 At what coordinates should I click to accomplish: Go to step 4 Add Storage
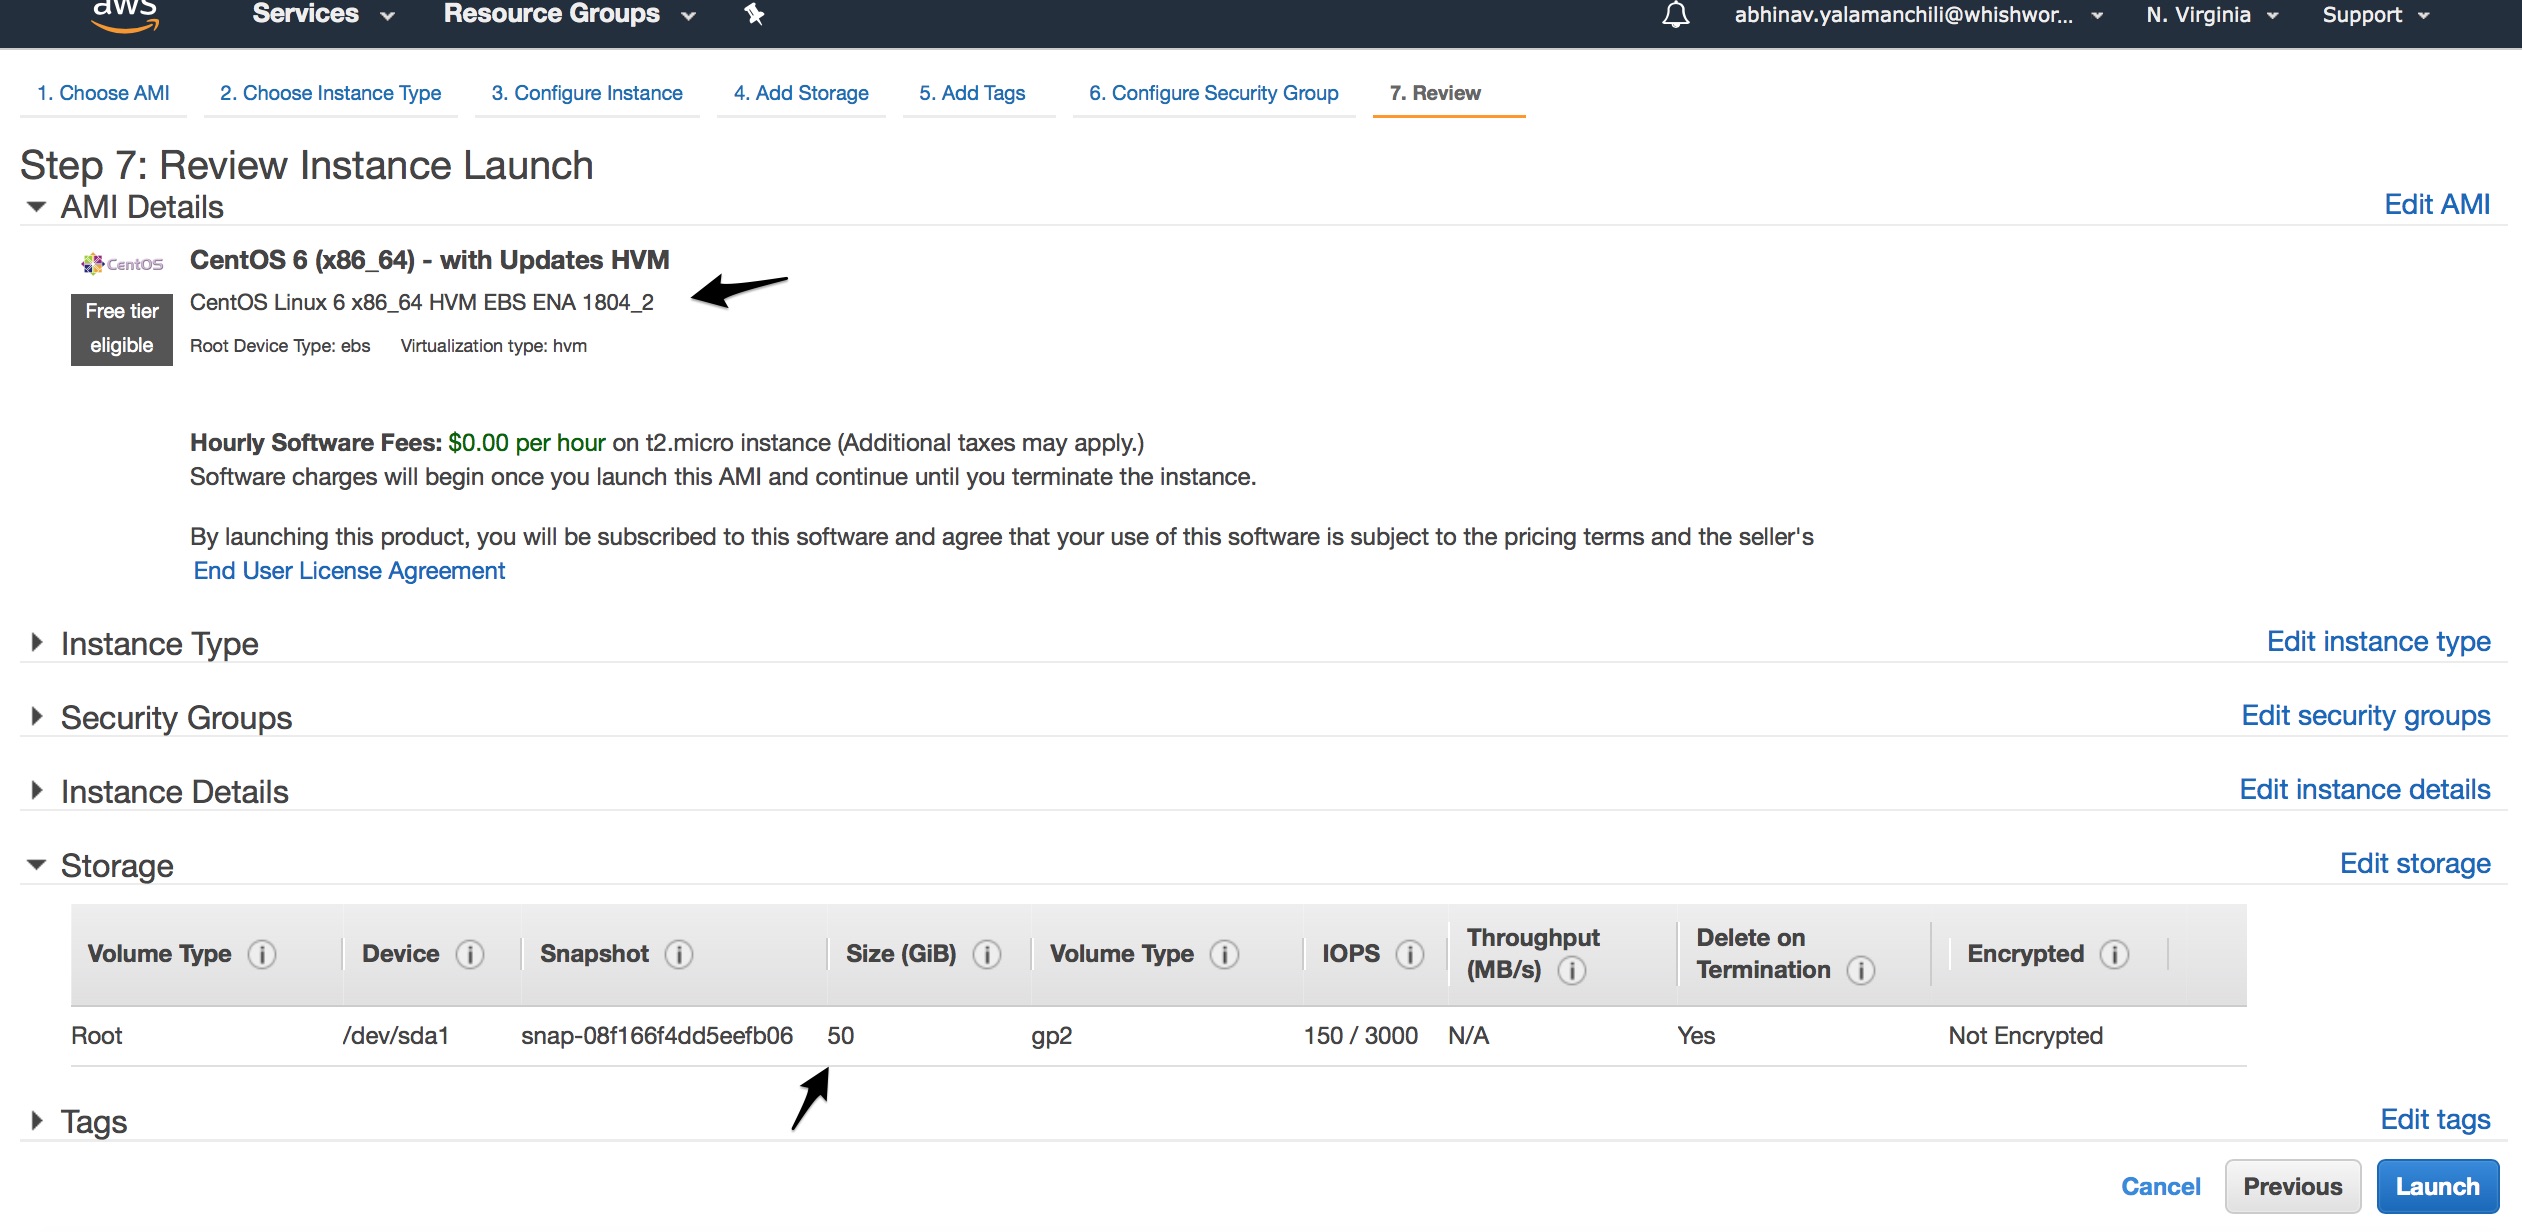[801, 93]
